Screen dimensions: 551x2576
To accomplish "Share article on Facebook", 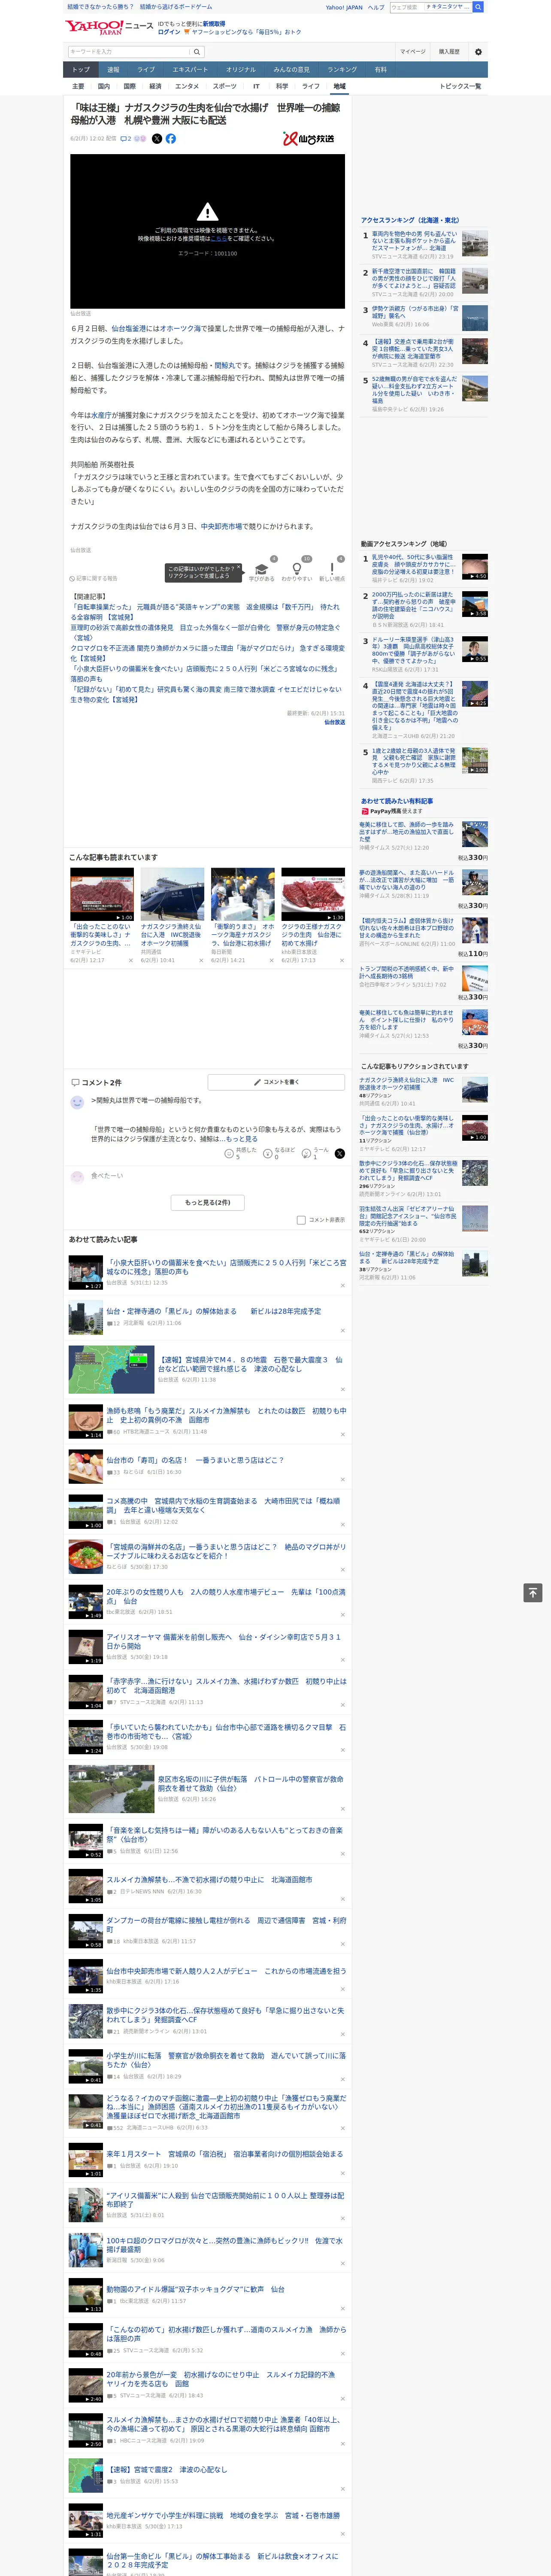I will tap(171, 139).
